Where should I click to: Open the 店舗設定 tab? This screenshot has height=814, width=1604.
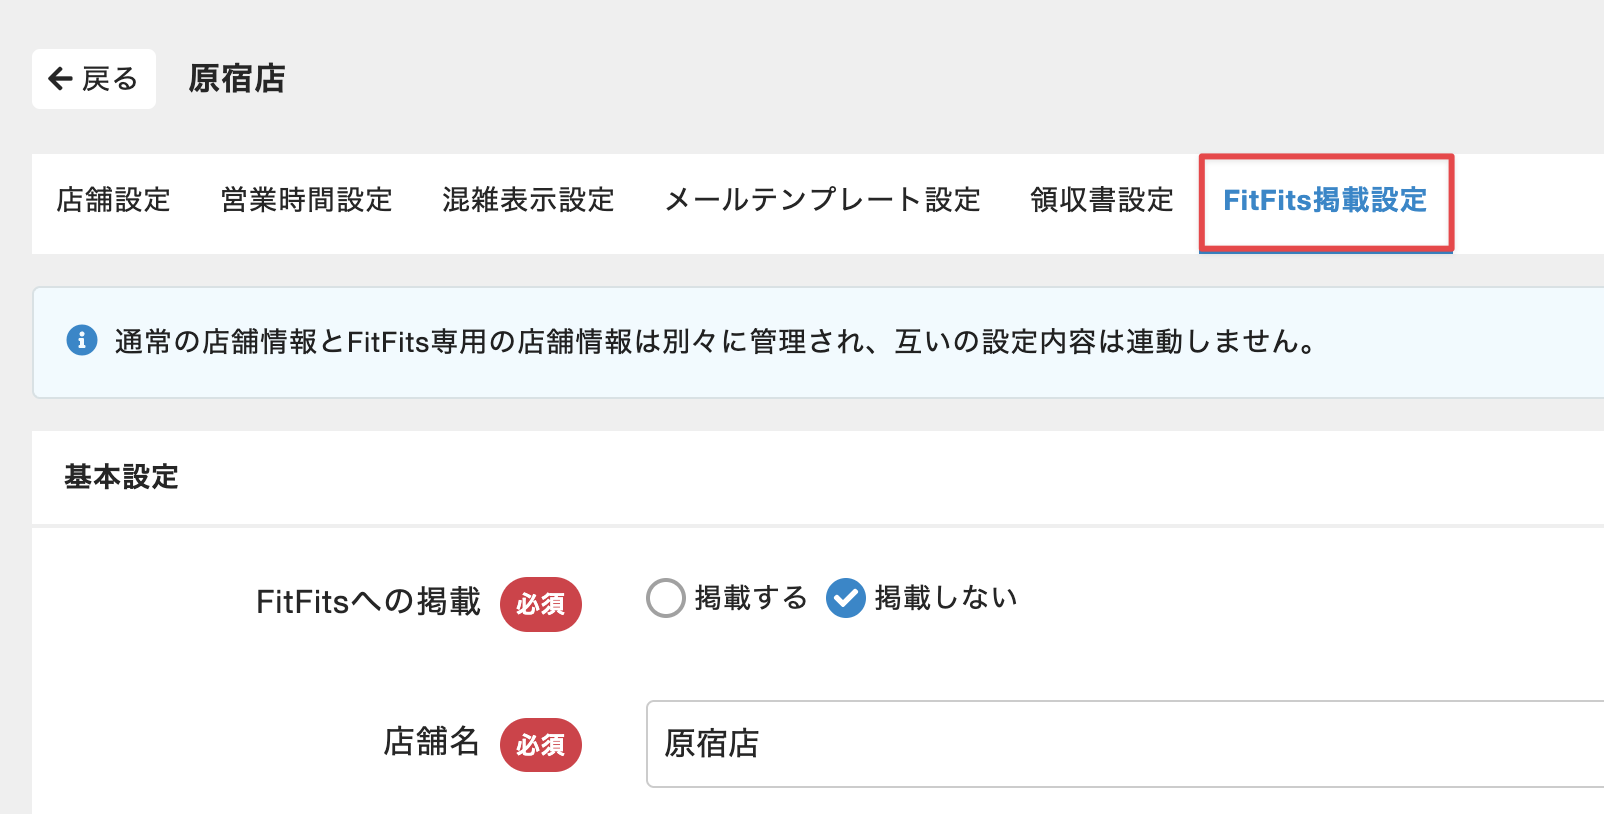coord(113,200)
